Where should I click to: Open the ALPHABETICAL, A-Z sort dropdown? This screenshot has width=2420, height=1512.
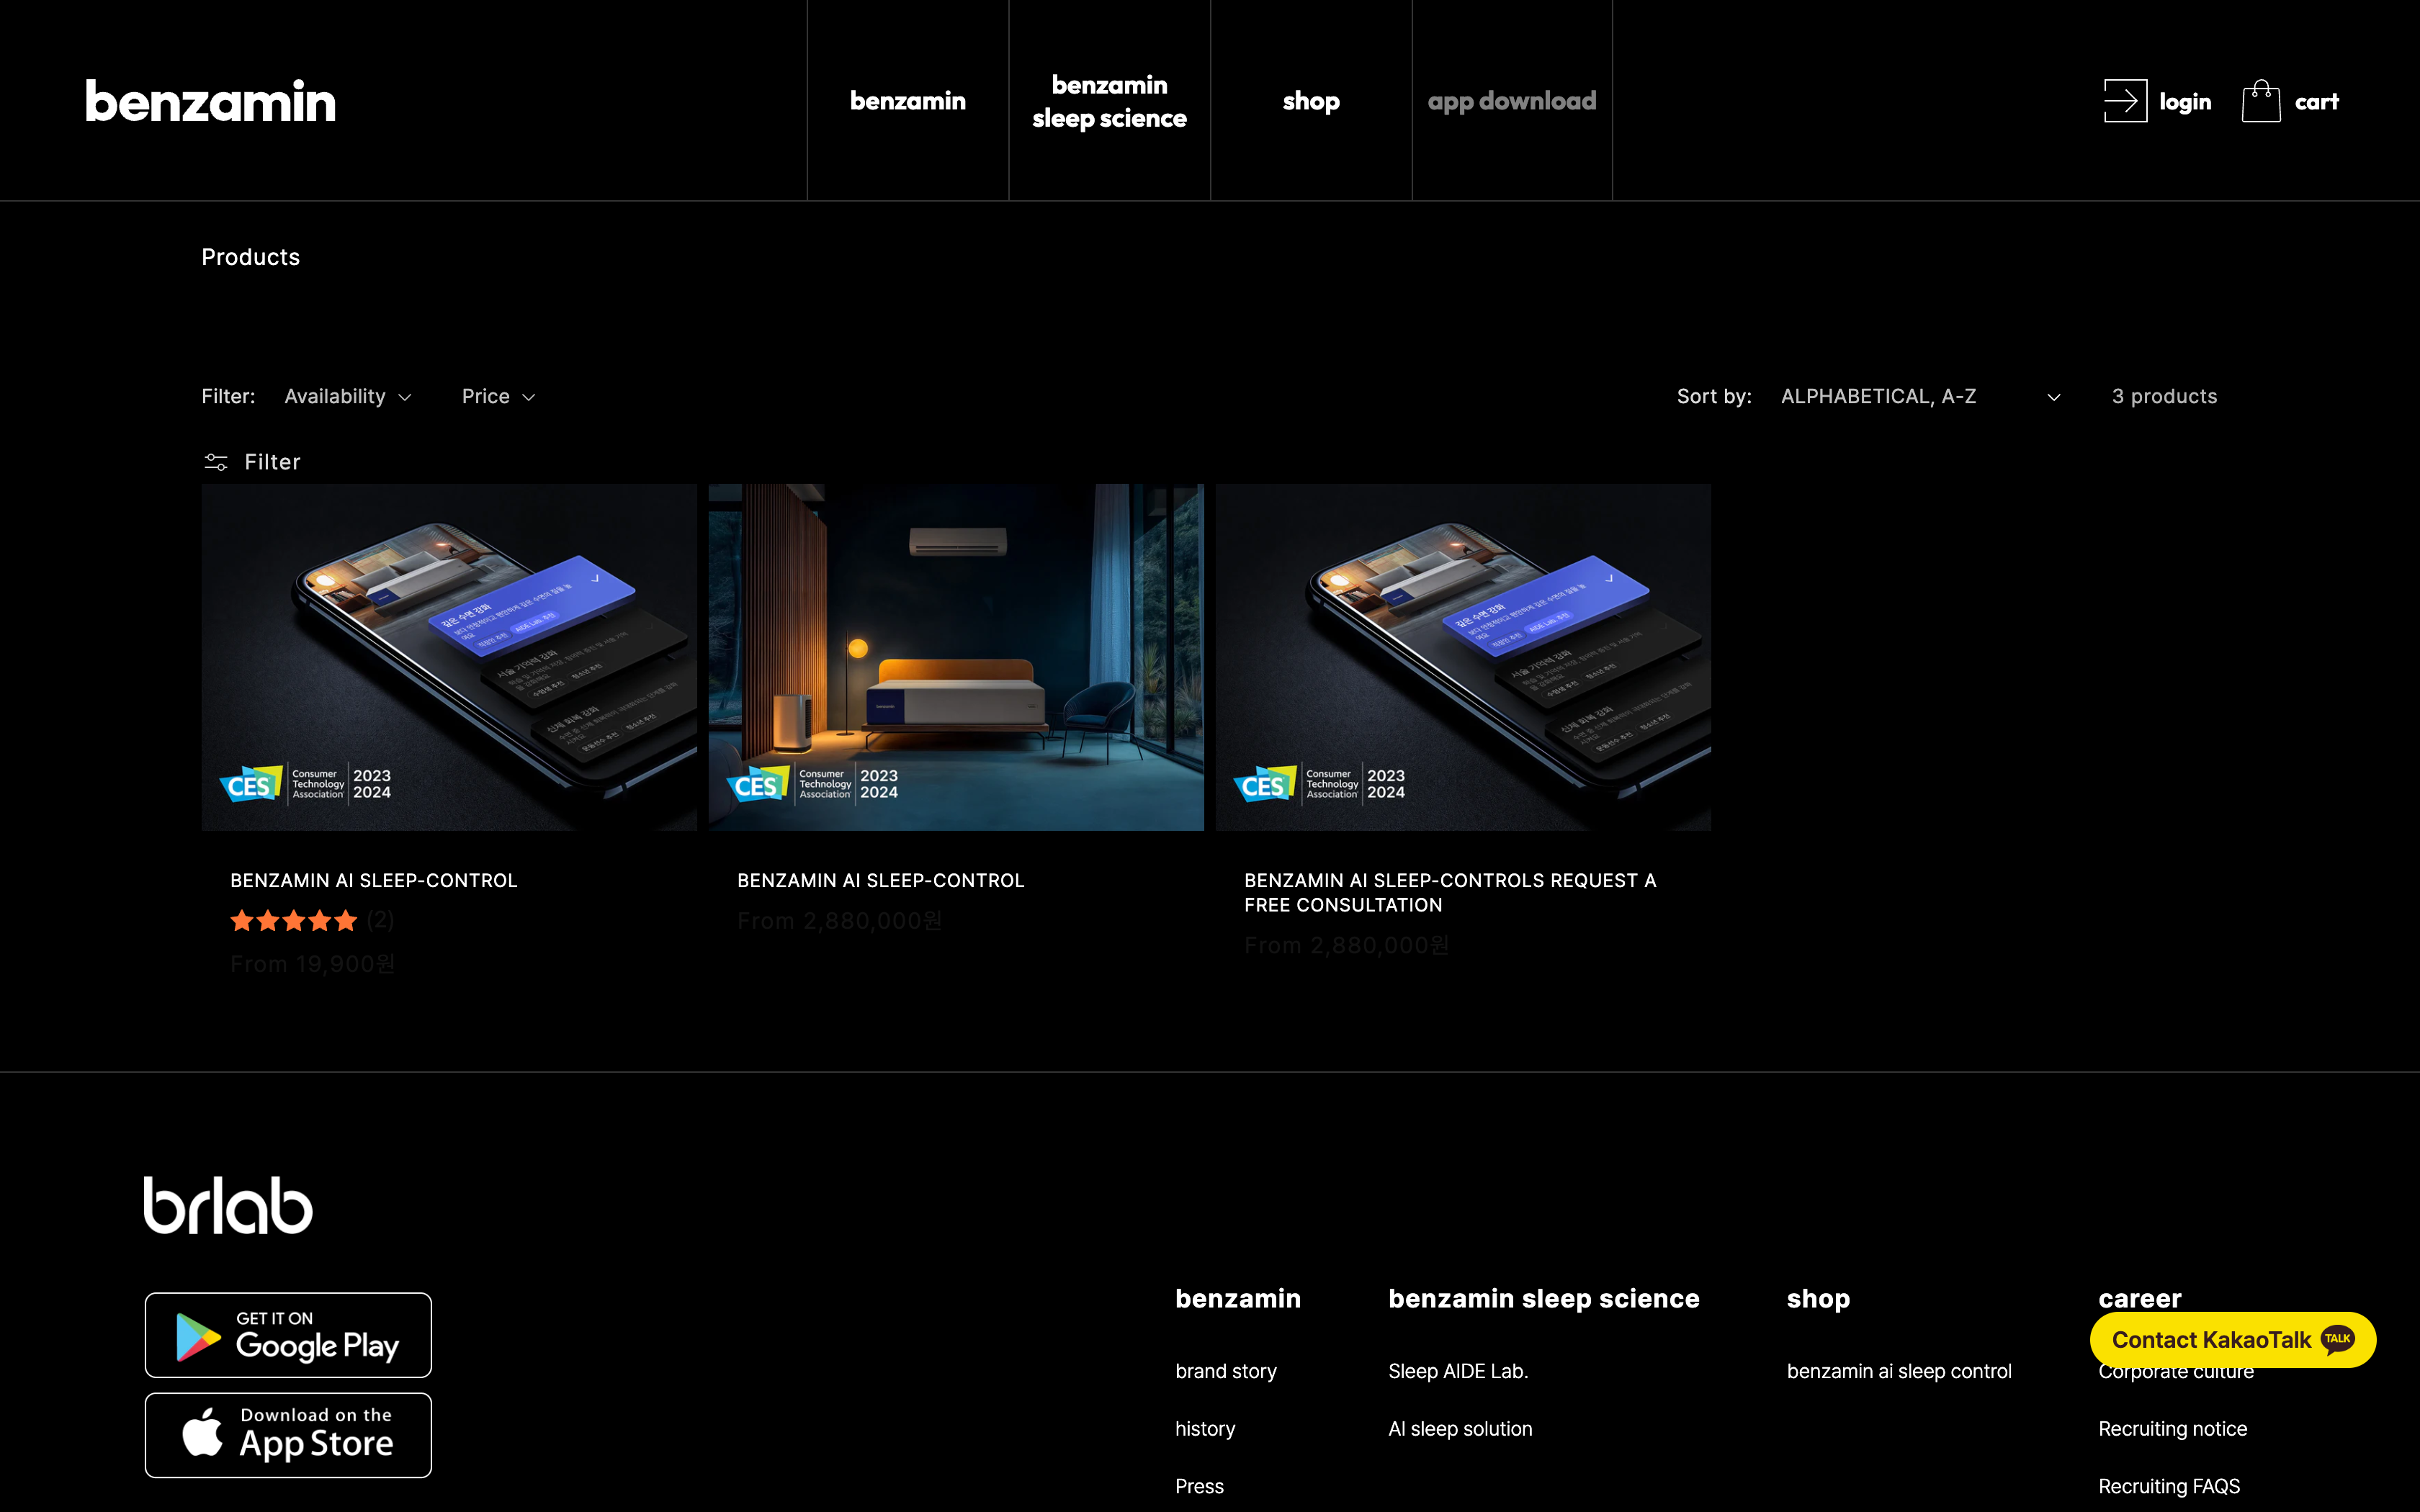(1920, 396)
